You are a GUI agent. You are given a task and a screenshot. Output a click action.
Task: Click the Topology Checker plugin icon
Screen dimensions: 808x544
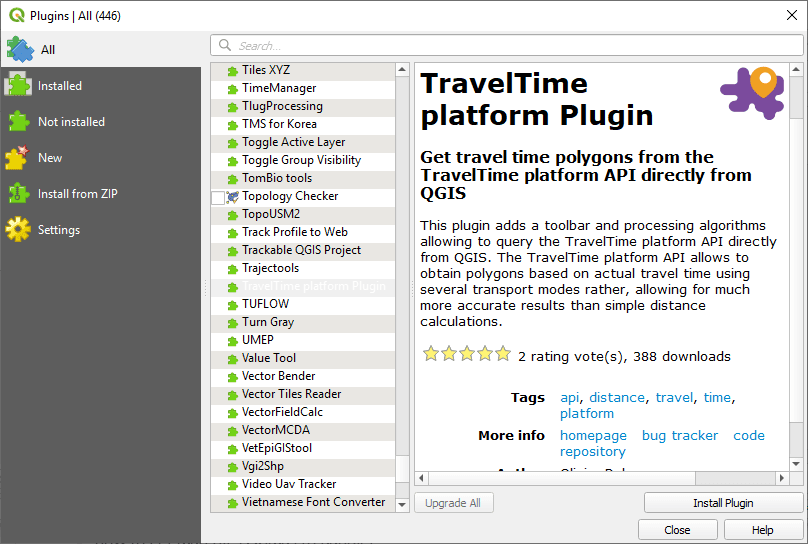click(233, 197)
